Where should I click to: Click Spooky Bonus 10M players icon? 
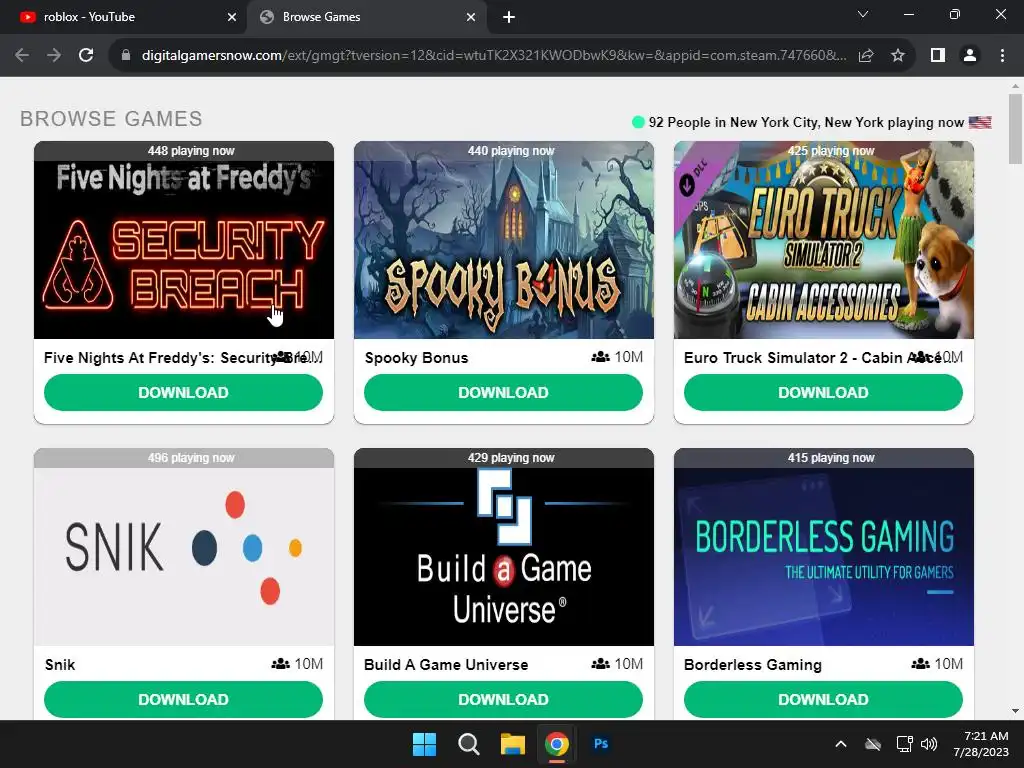(600, 357)
